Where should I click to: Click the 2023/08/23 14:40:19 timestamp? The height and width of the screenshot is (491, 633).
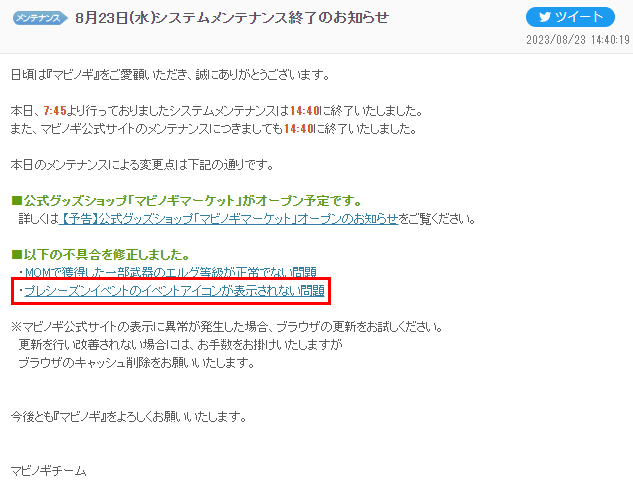[x=578, y=40]
